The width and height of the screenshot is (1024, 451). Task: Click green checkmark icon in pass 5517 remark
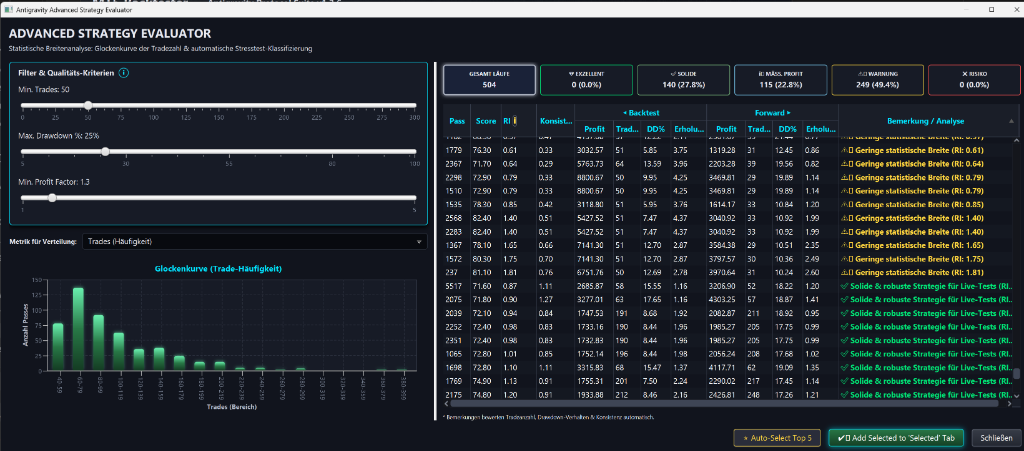845,285
